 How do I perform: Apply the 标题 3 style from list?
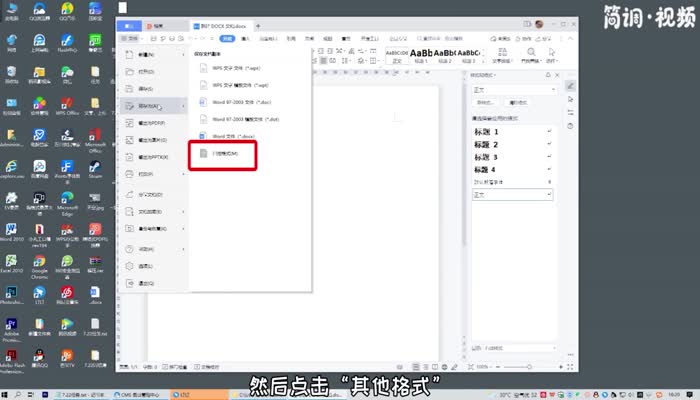click(487, 157)
